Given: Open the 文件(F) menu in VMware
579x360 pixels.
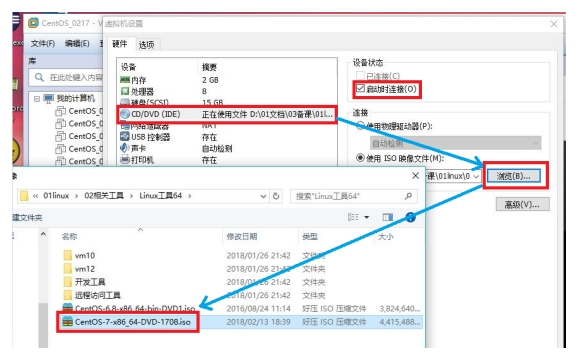Looking at the screenshot, I should 42,44.
